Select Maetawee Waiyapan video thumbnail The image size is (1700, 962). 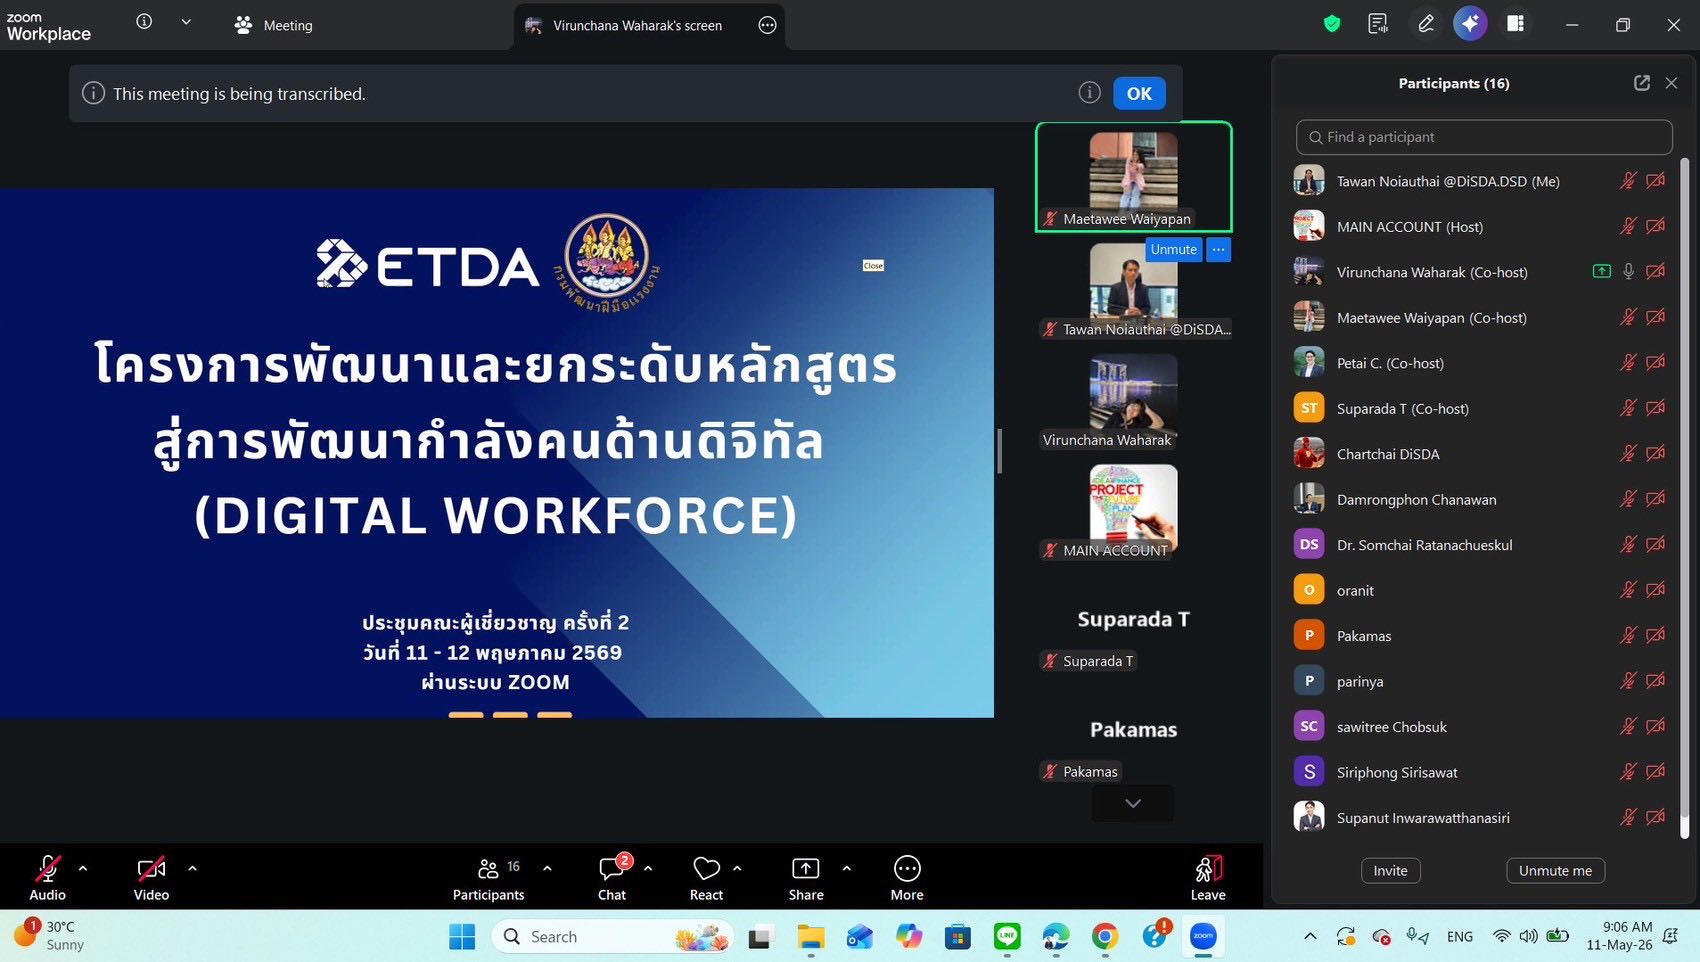pos(1133,177)
